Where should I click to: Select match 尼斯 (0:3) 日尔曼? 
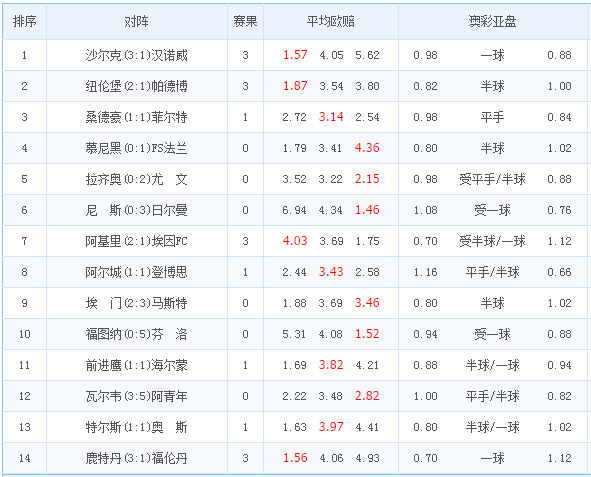136,210
